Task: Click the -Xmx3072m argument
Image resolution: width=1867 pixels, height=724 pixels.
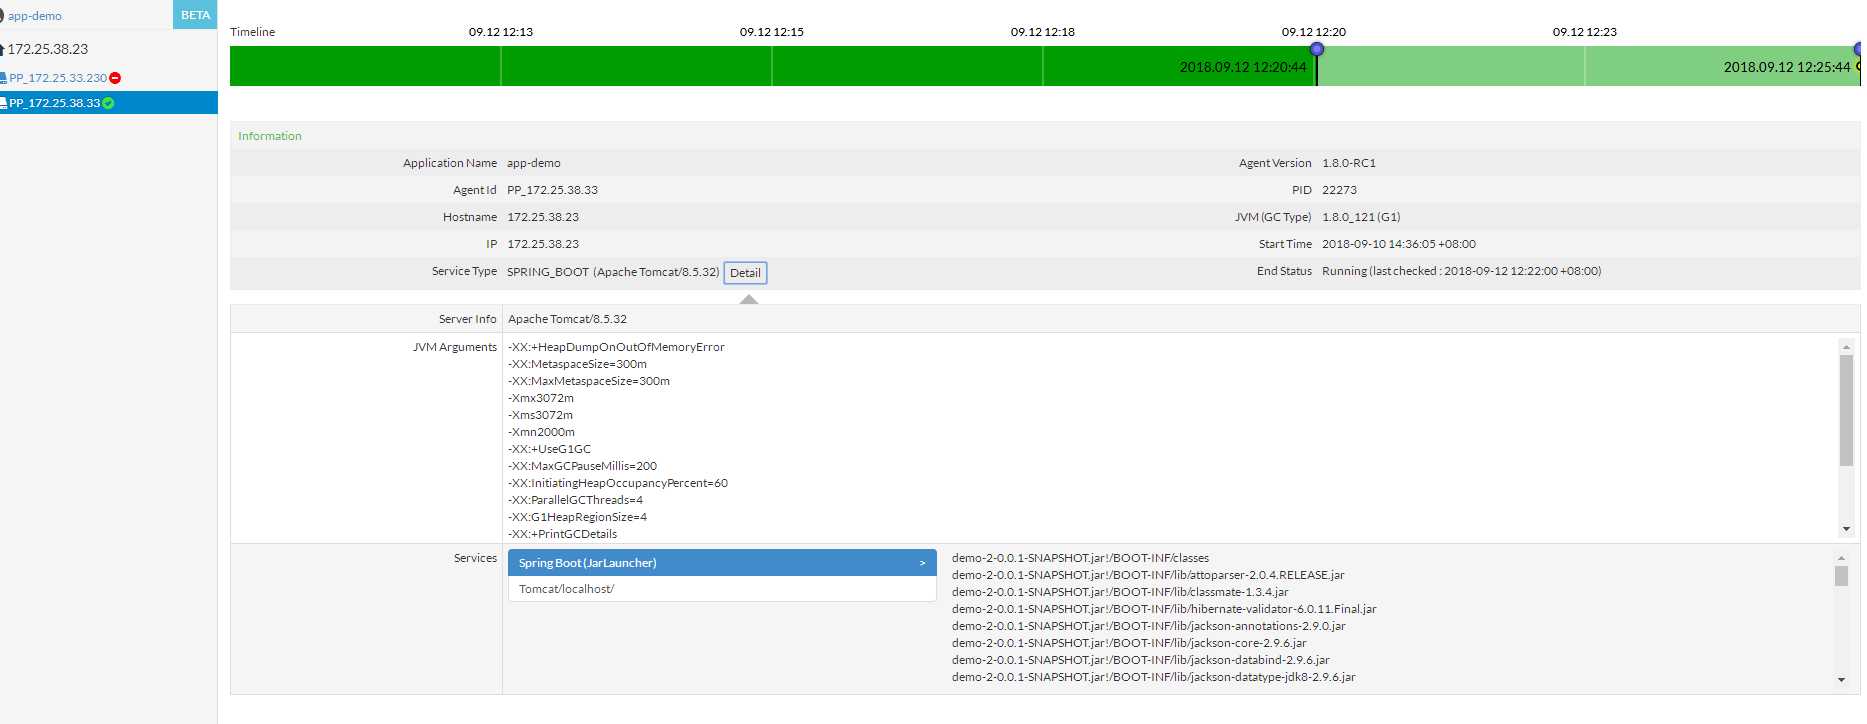Action: coord(541,398)
